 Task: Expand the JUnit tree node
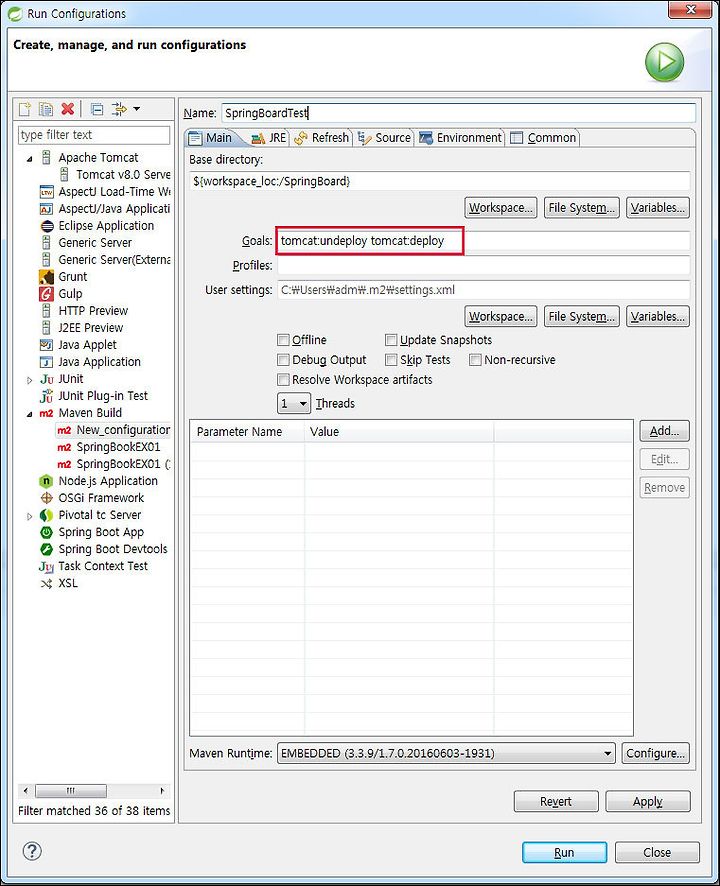coord(29,380)
